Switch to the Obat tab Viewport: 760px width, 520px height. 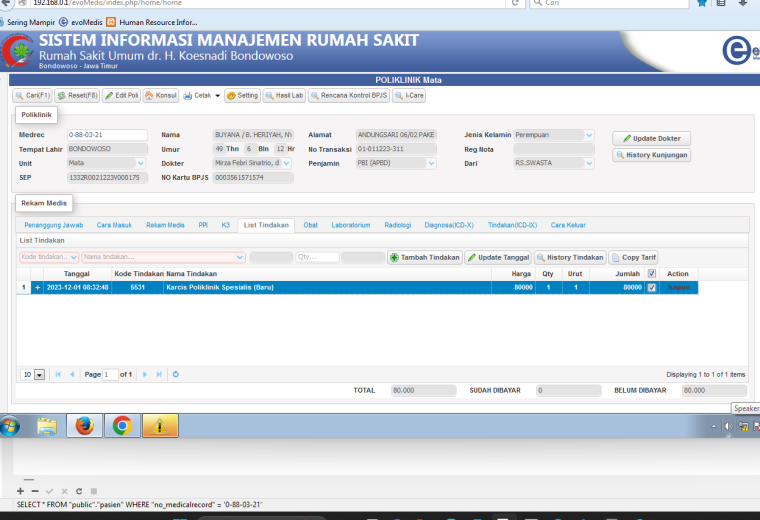pyautogui.click(x=311, y=225)
